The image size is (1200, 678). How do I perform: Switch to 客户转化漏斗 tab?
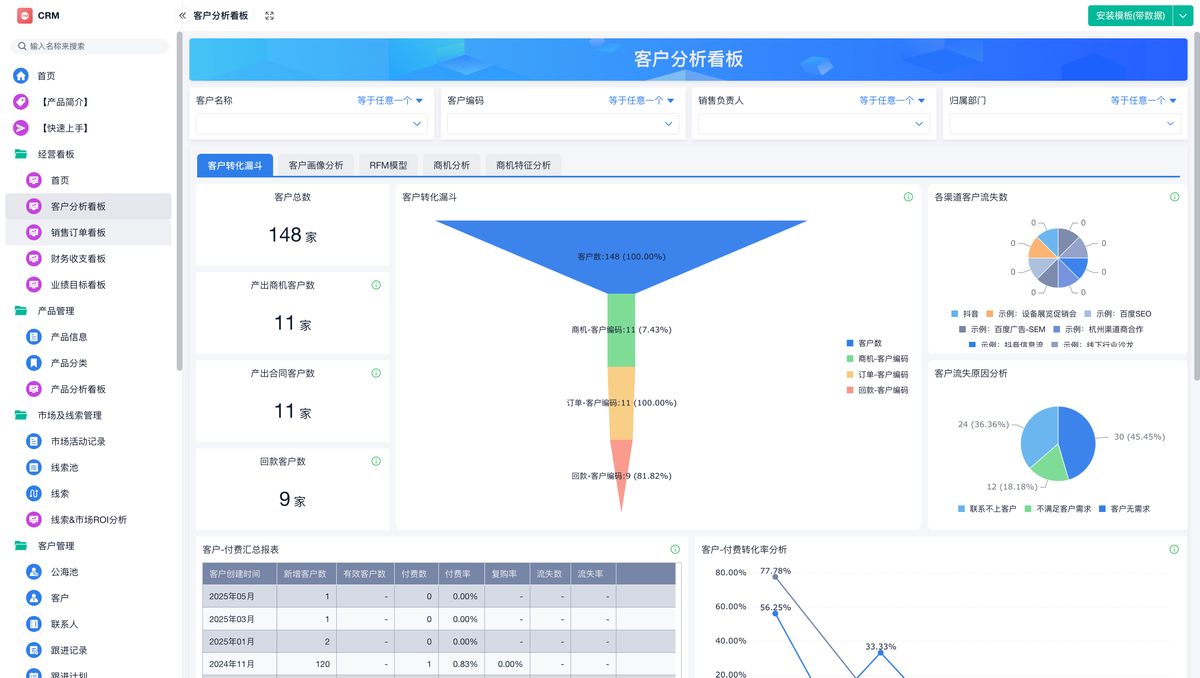click(235, 165)
